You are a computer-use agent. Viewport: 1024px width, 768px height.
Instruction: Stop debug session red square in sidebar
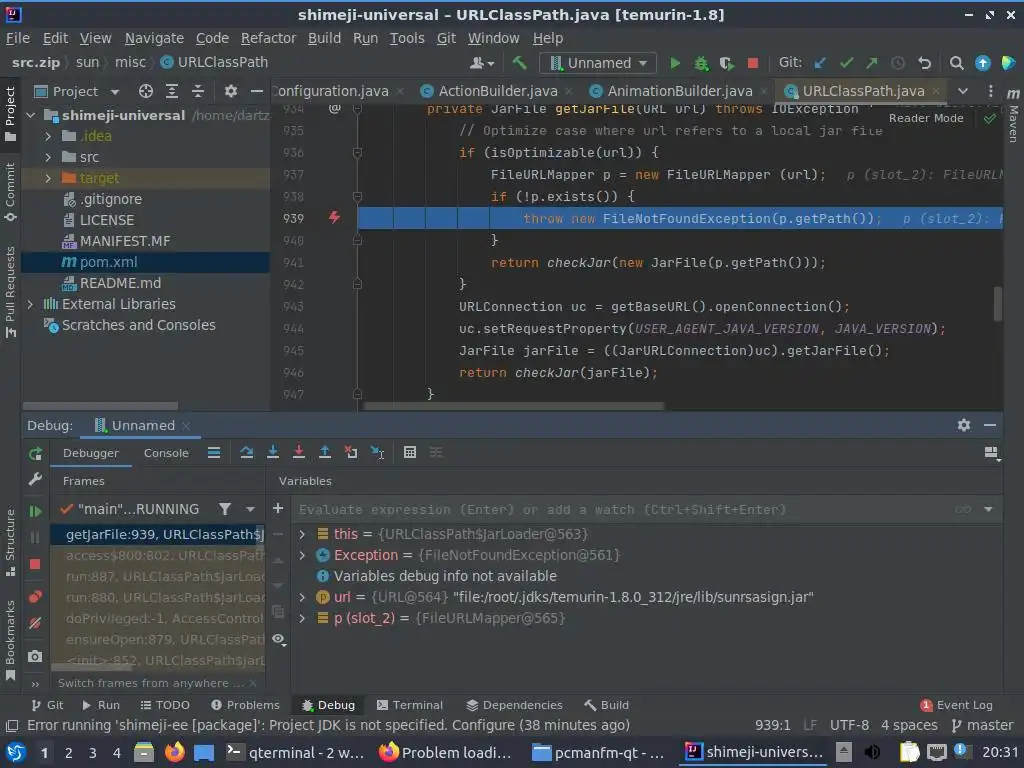[x=35, y=564]
